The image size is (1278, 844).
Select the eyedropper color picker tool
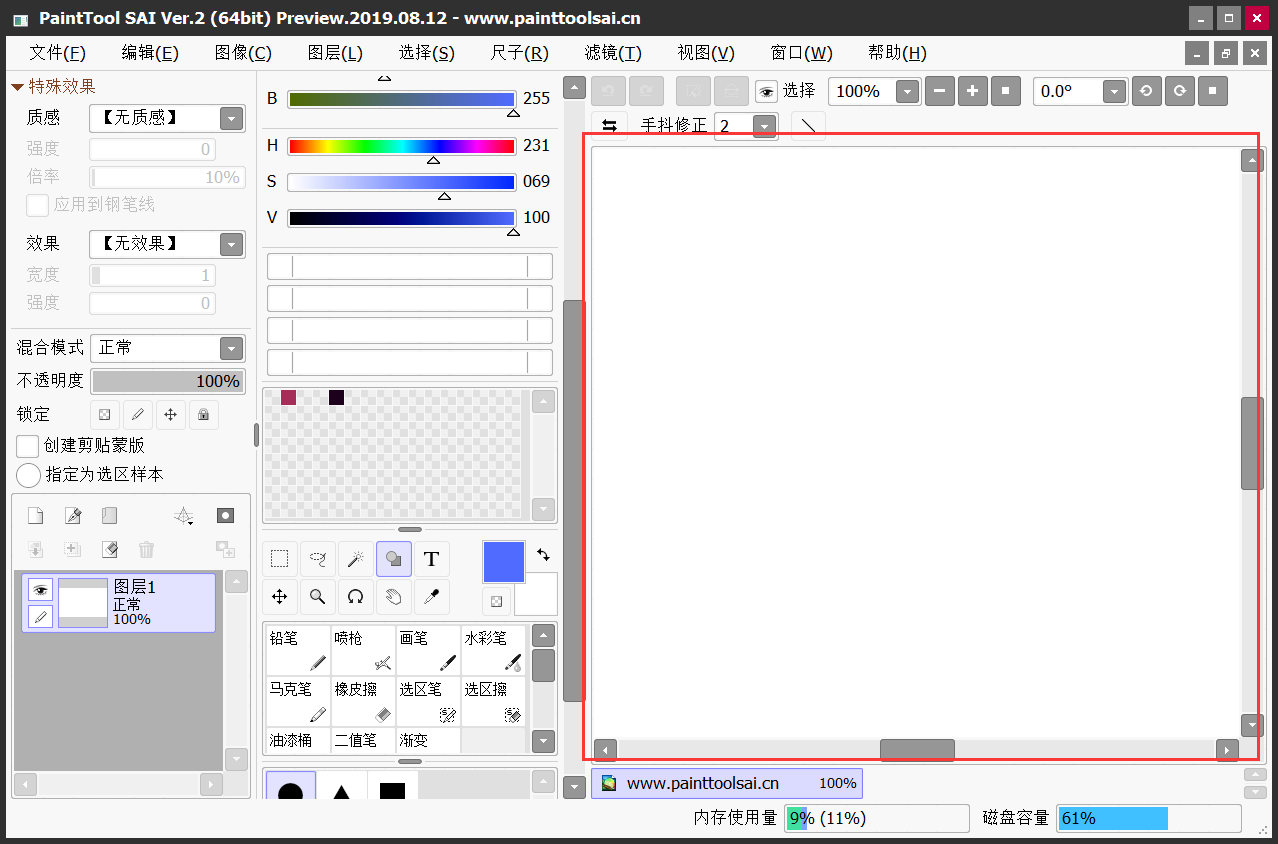431,597
